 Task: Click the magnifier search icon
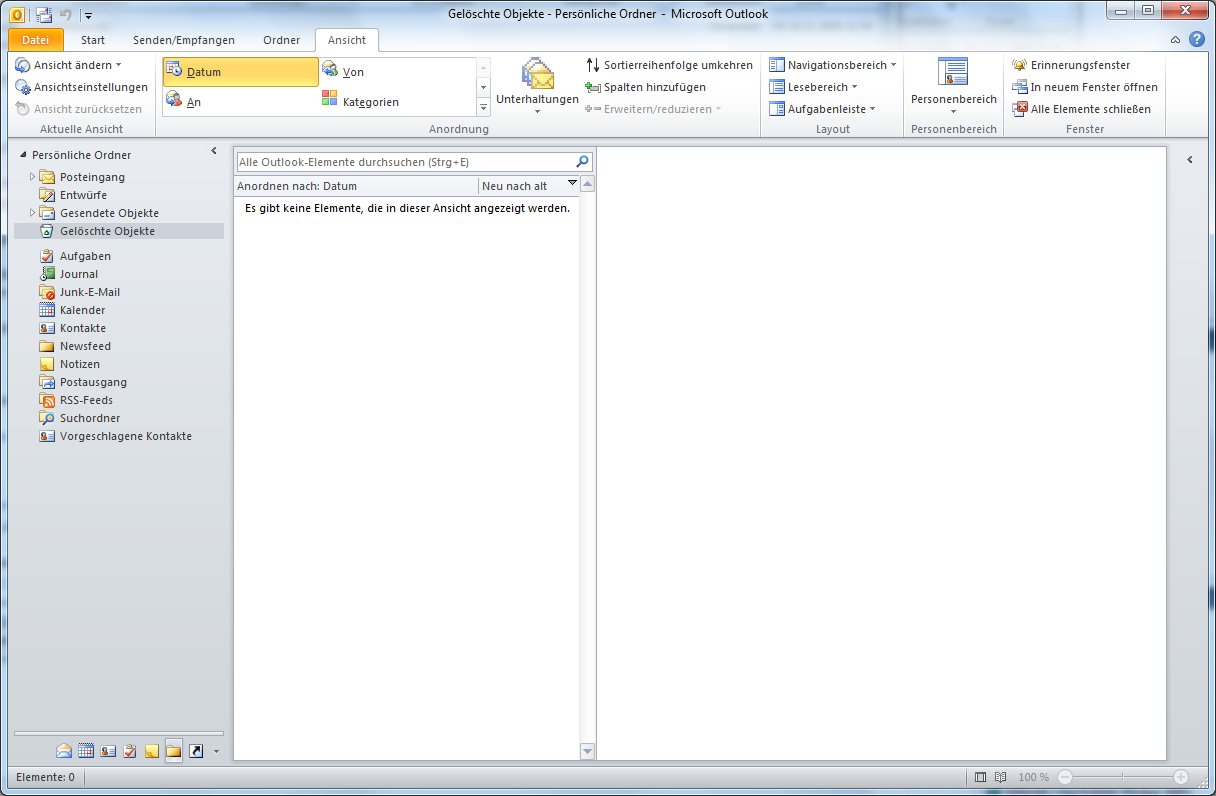[x=583, y=161]
